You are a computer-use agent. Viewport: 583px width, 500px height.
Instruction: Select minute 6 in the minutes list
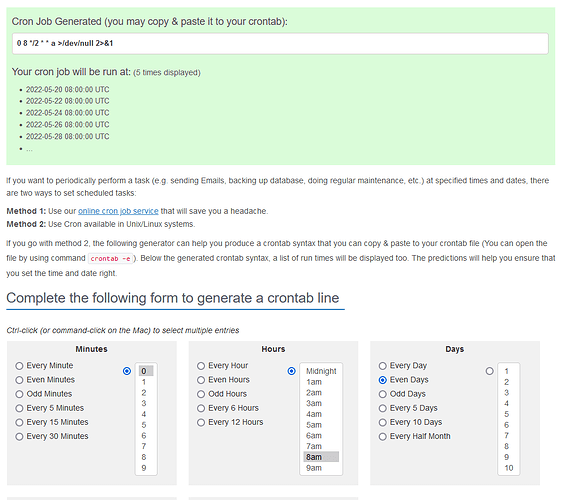(146, 436)
